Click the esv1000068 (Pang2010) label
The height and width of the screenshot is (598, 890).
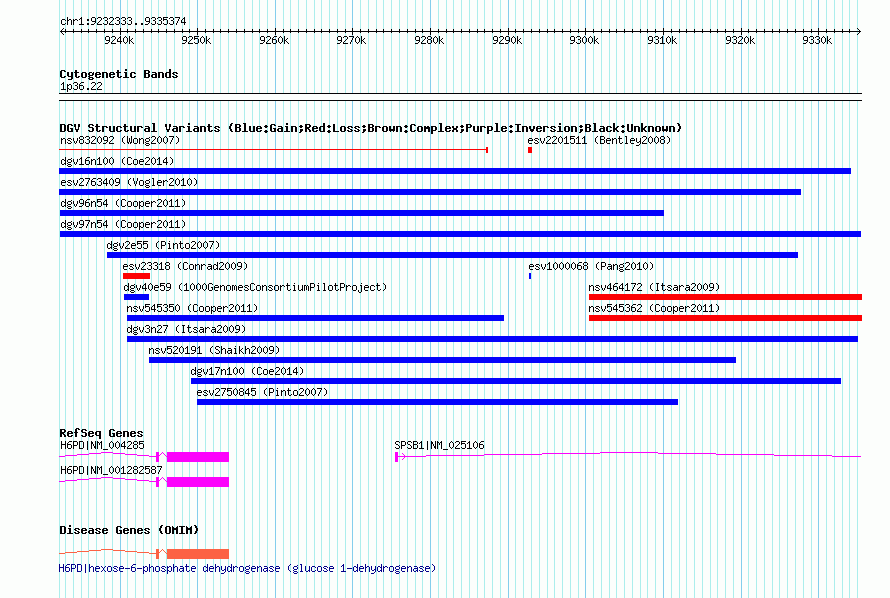591,266
